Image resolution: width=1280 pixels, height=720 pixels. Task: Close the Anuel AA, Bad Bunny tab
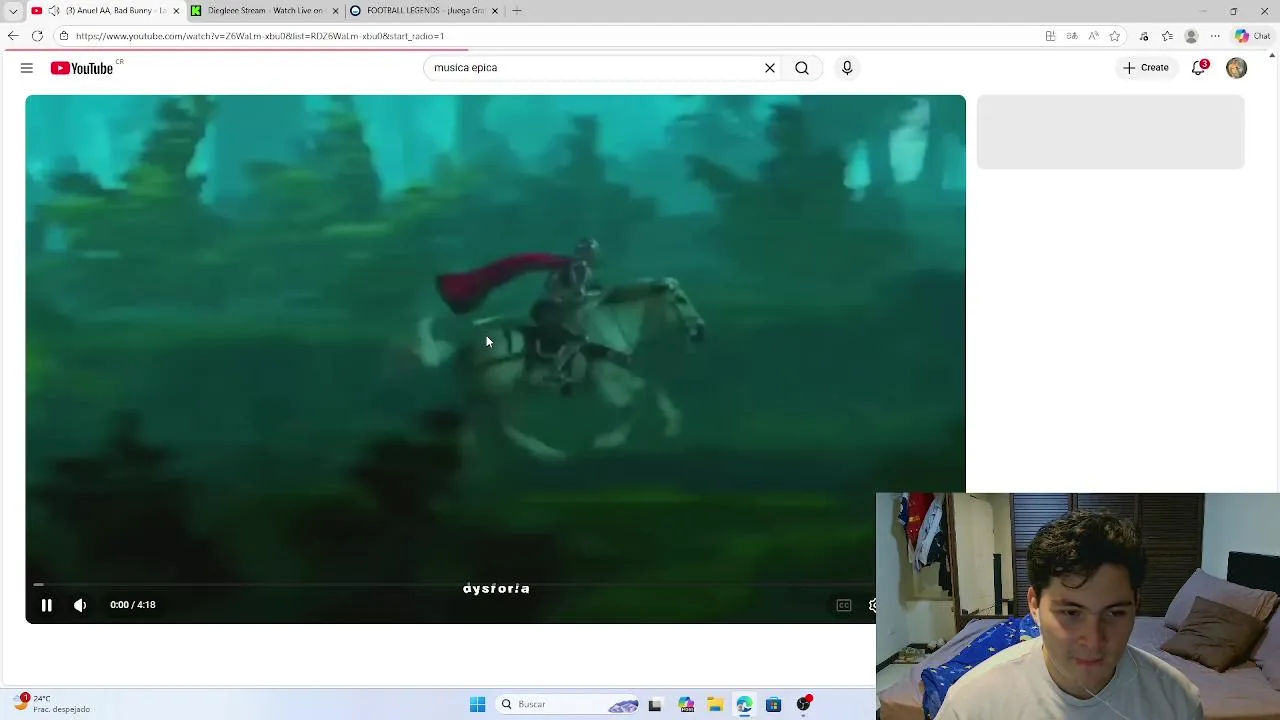pyautogui.click(x=176, y=11)
